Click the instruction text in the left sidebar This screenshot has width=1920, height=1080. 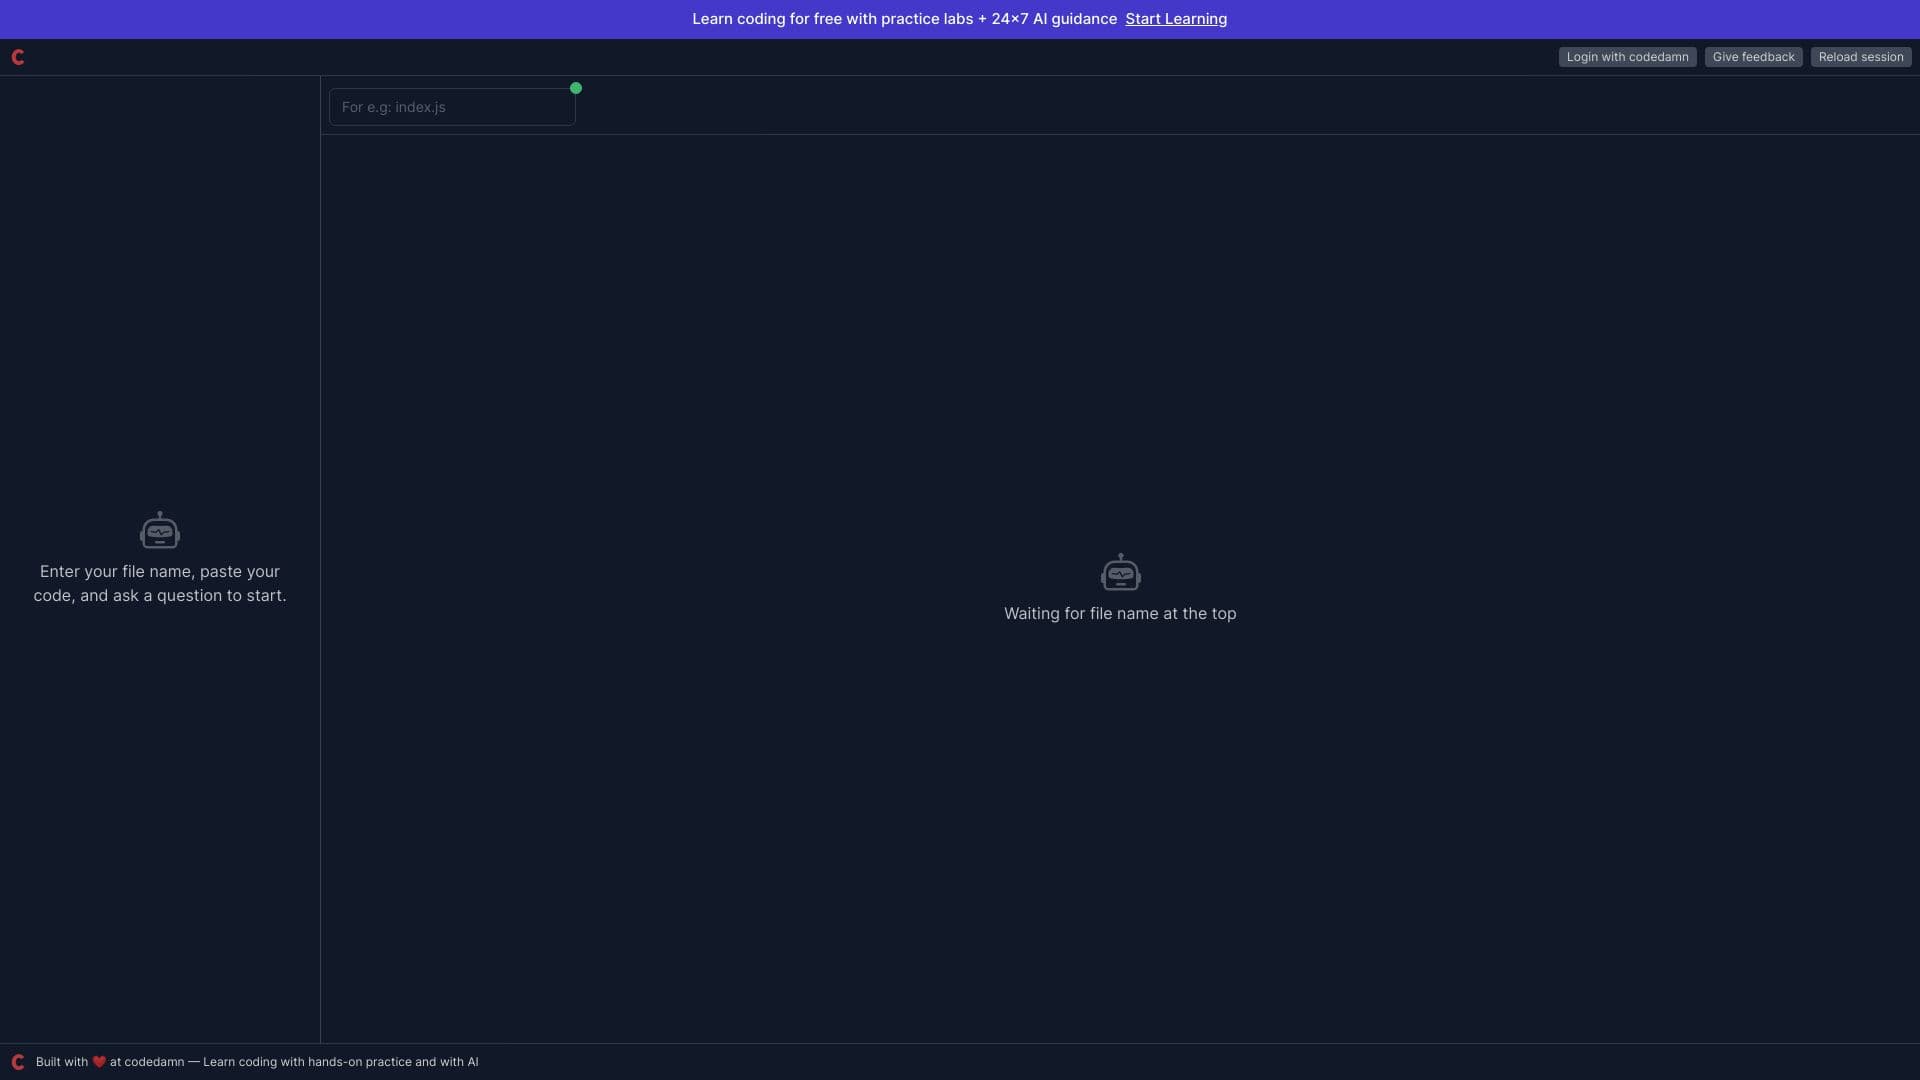[160, 583]
